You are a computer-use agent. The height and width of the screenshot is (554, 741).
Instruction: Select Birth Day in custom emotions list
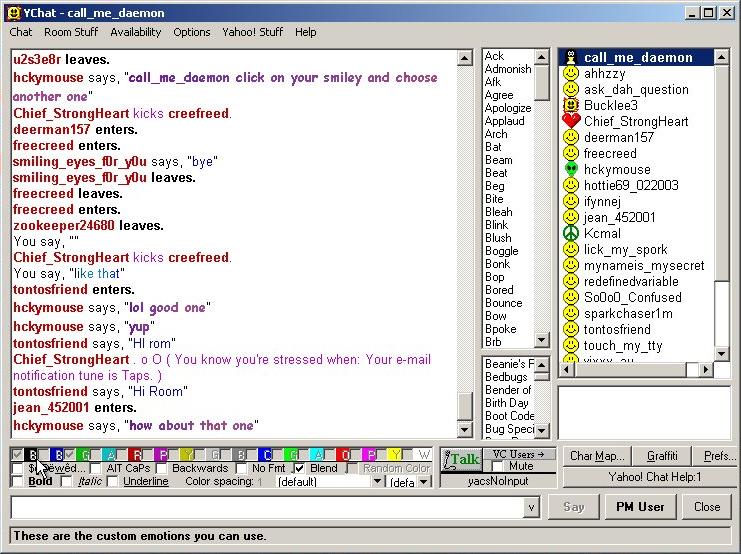click(507, 403)
